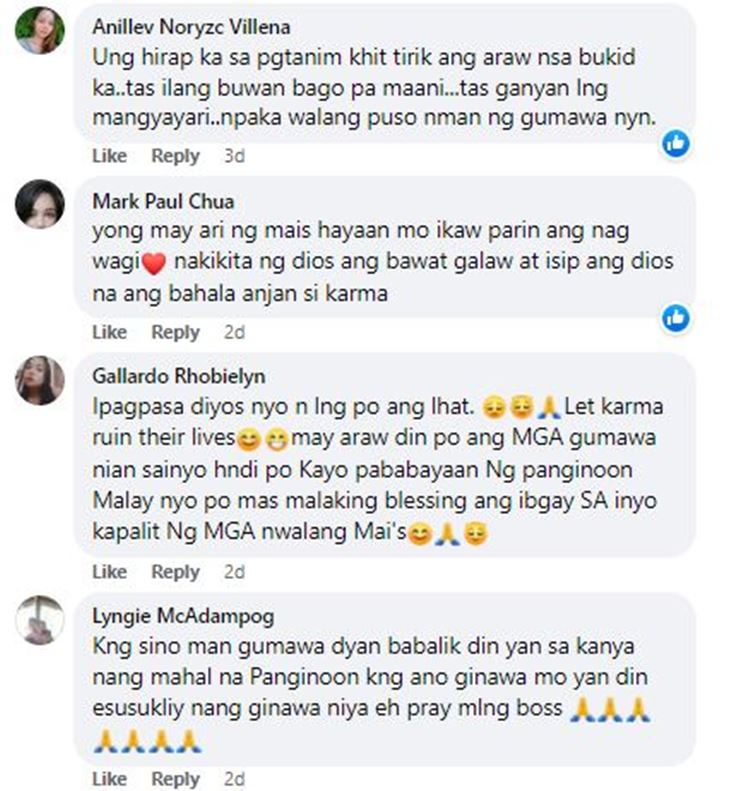Open the Lyngie McAdampog name link
Viewport: 750px width, 791px height.
183,616
